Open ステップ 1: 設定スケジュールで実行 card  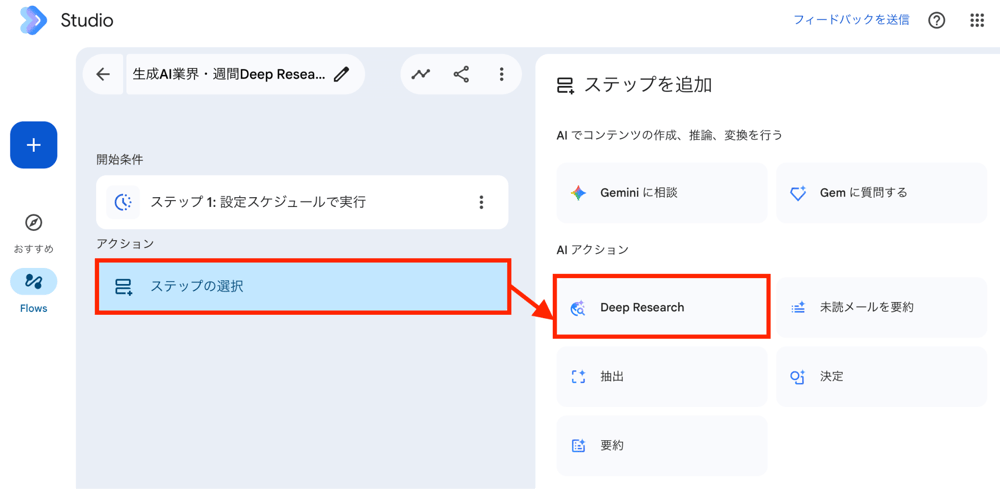[x=302, y=202]
